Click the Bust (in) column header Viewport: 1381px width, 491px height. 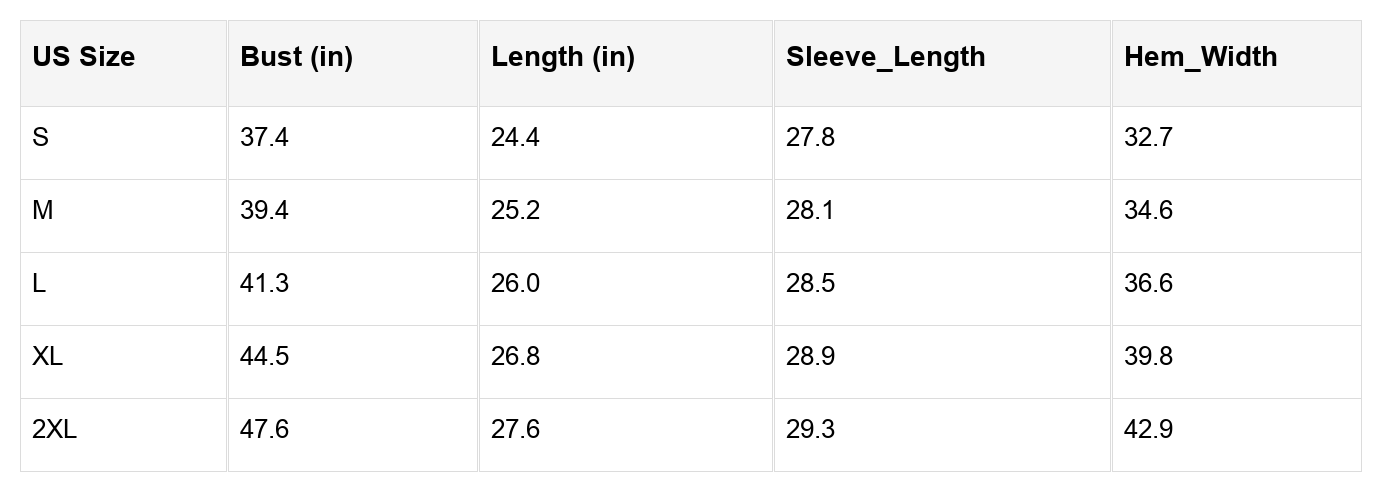click(x=297, y=57)
